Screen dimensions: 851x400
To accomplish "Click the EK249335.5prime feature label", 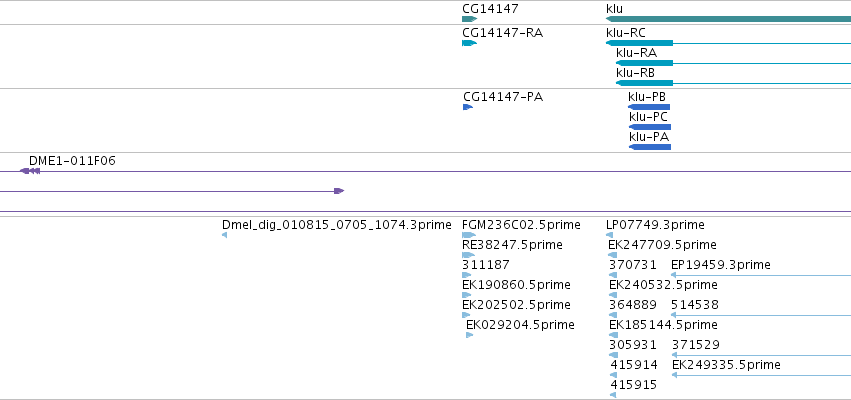I will click(x=726, y=365).
